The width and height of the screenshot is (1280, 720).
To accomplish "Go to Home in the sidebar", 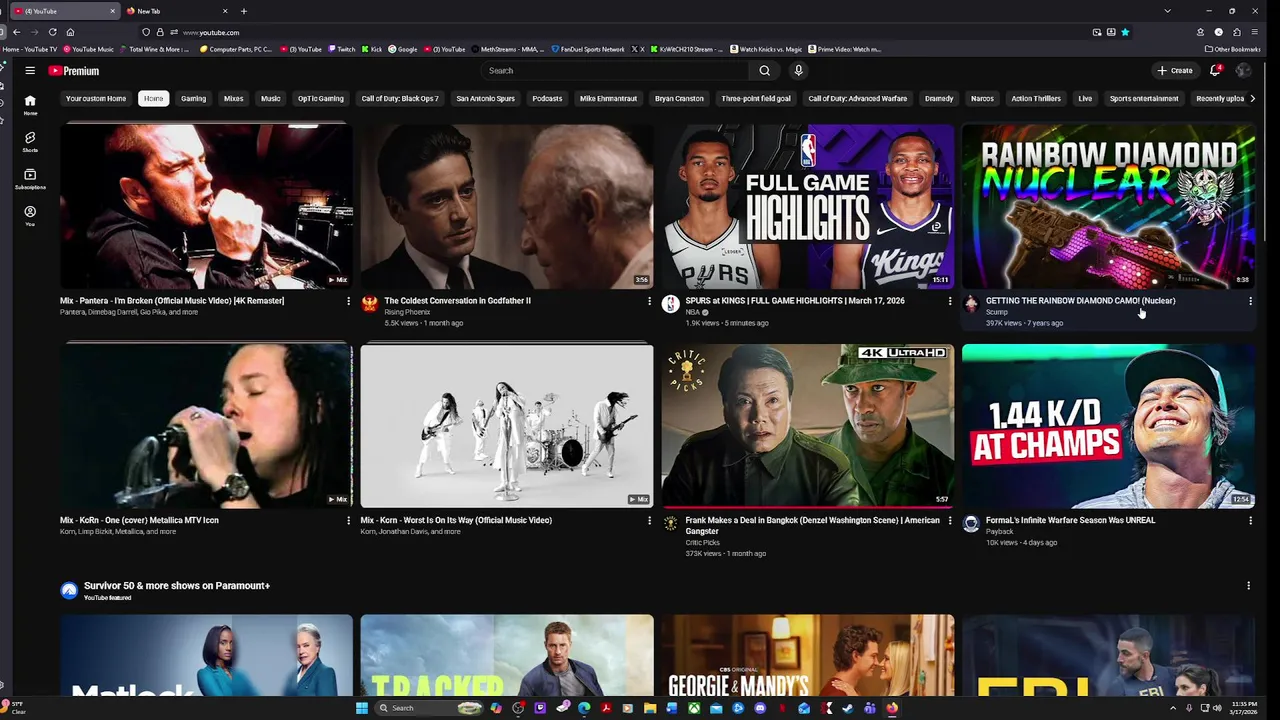I will pos(30,104).
